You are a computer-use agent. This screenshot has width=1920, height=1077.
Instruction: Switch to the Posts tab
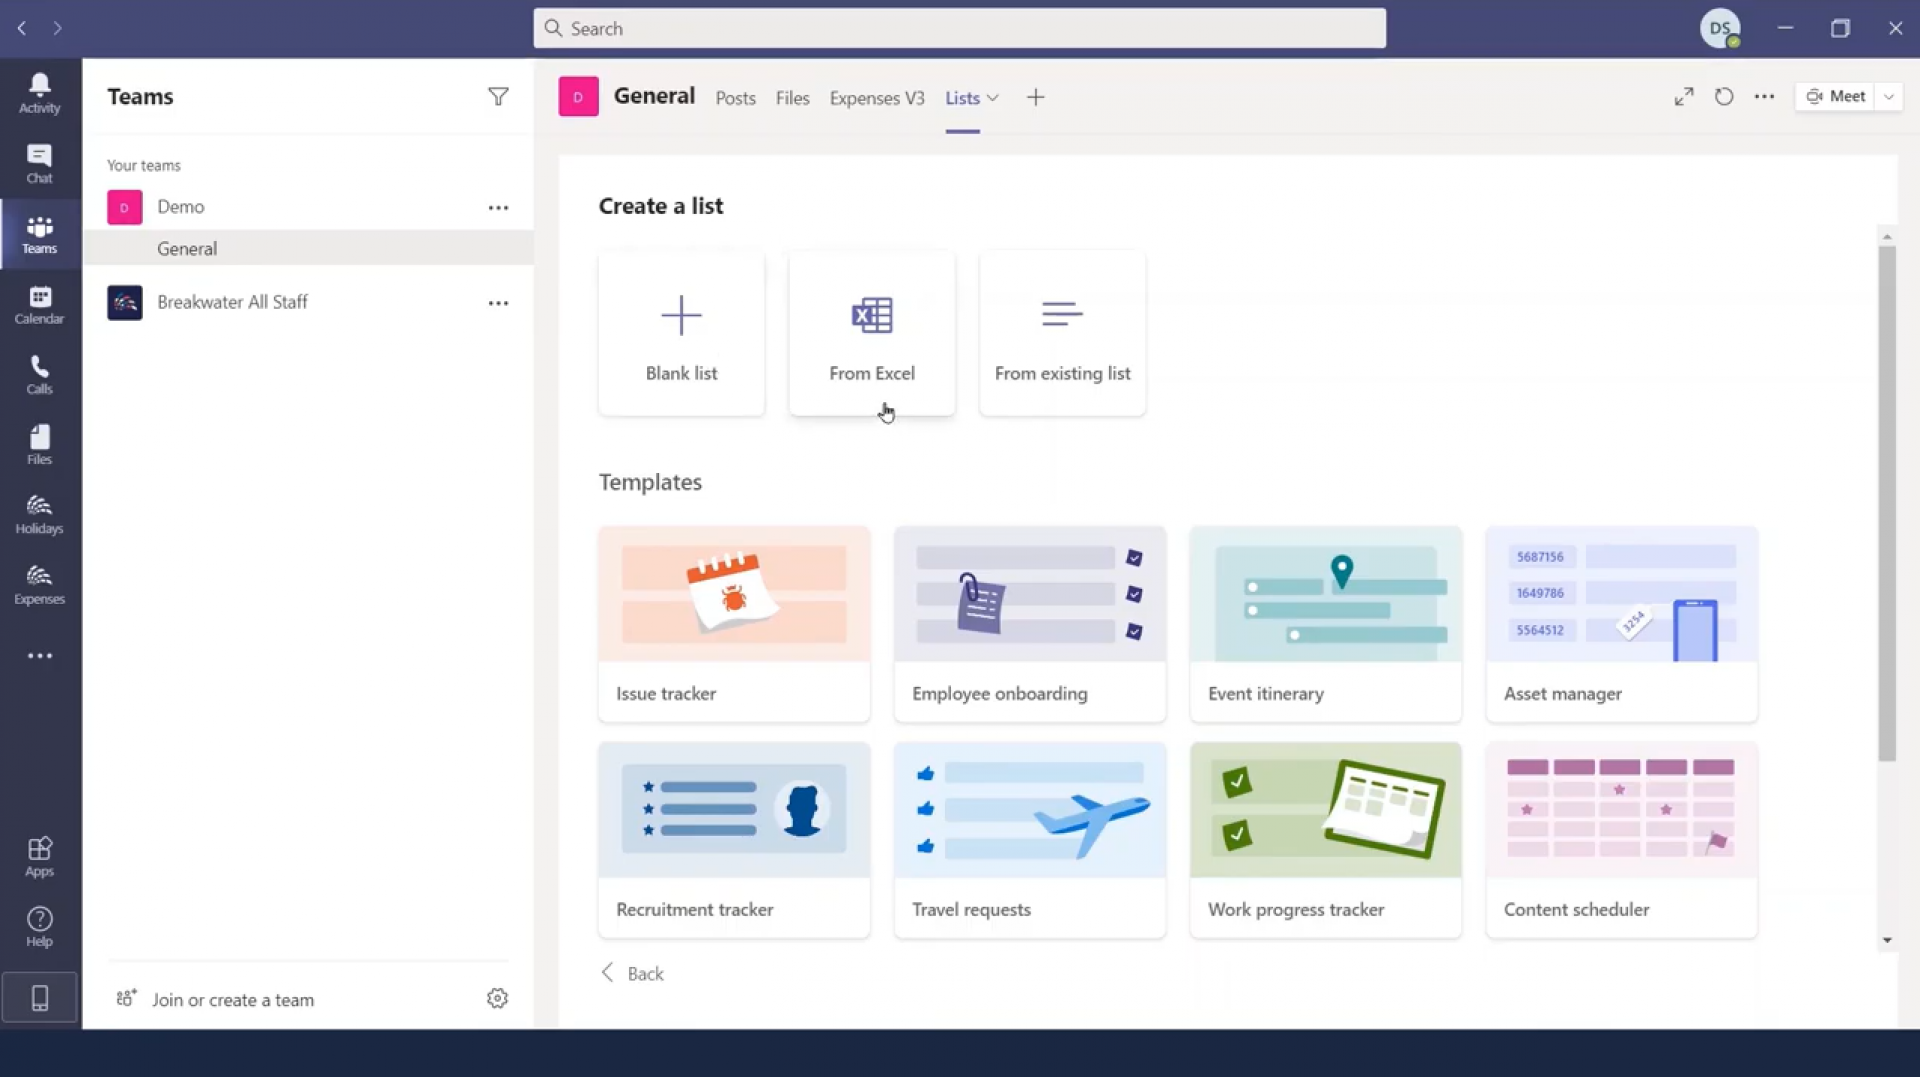[x=735, y=98]
